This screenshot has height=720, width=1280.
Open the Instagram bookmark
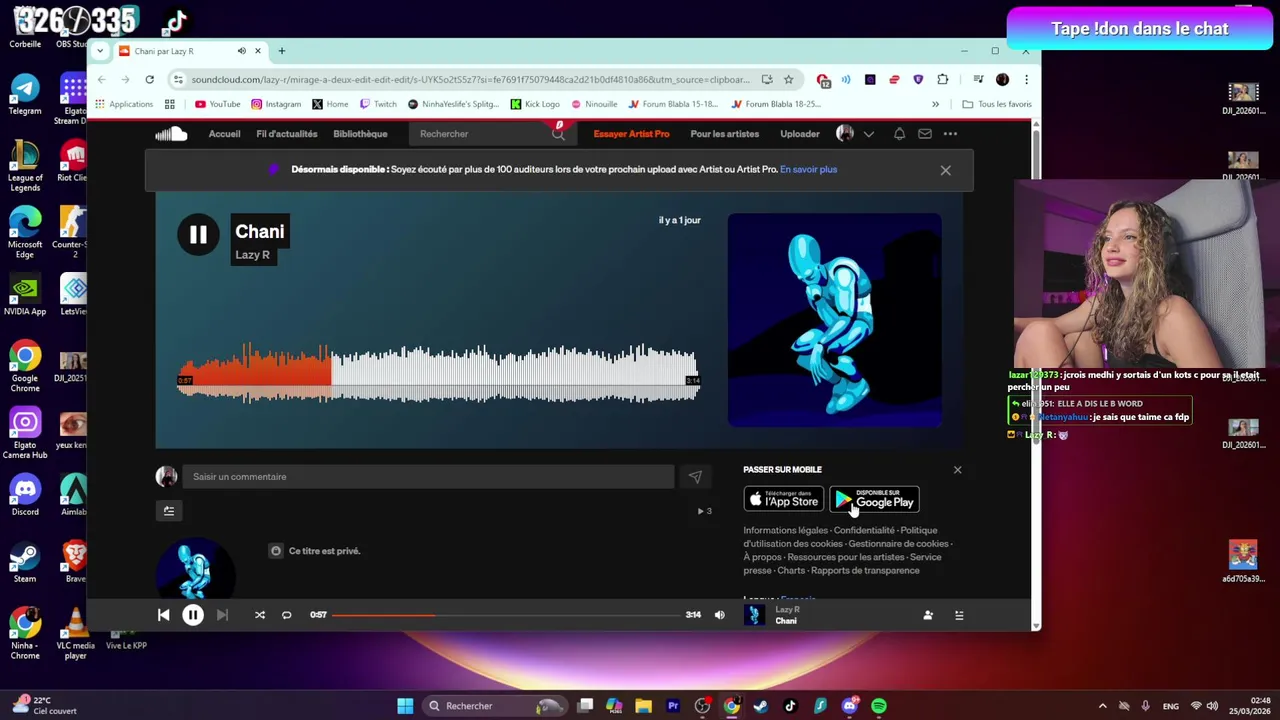pyautogui.click(x=276, y=104)
